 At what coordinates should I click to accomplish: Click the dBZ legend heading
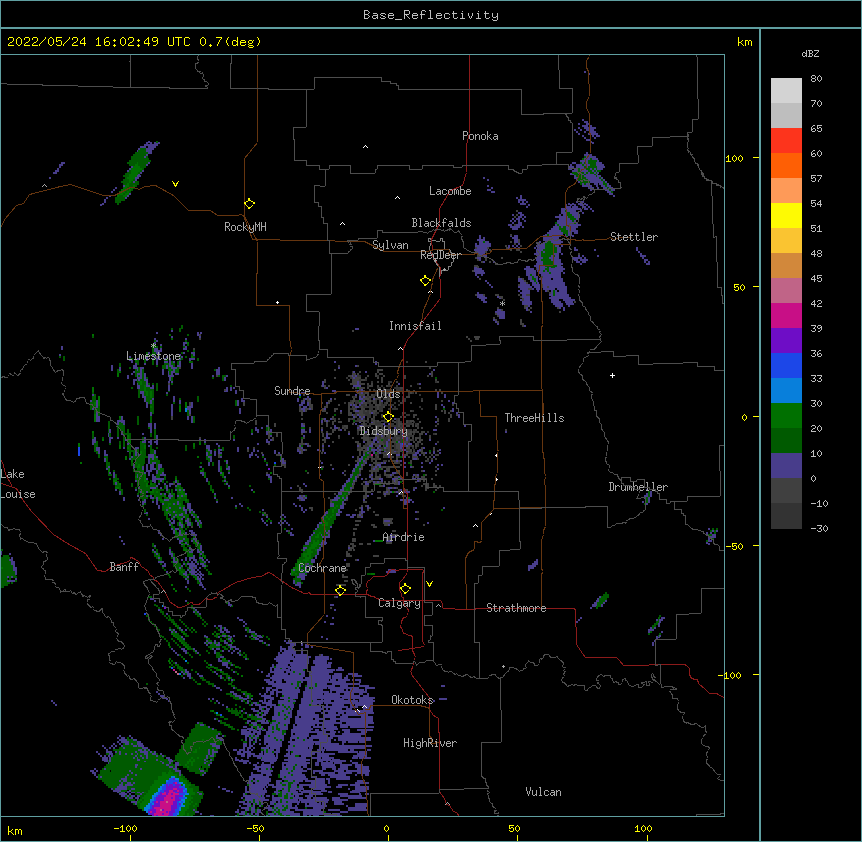[810, 53]
